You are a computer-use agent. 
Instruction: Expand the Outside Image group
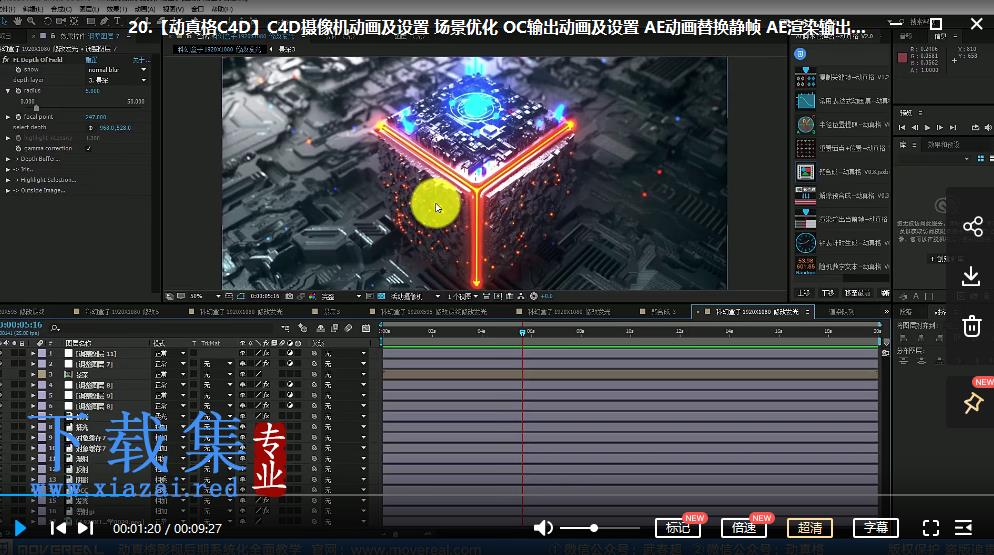(x=8, y=190)
